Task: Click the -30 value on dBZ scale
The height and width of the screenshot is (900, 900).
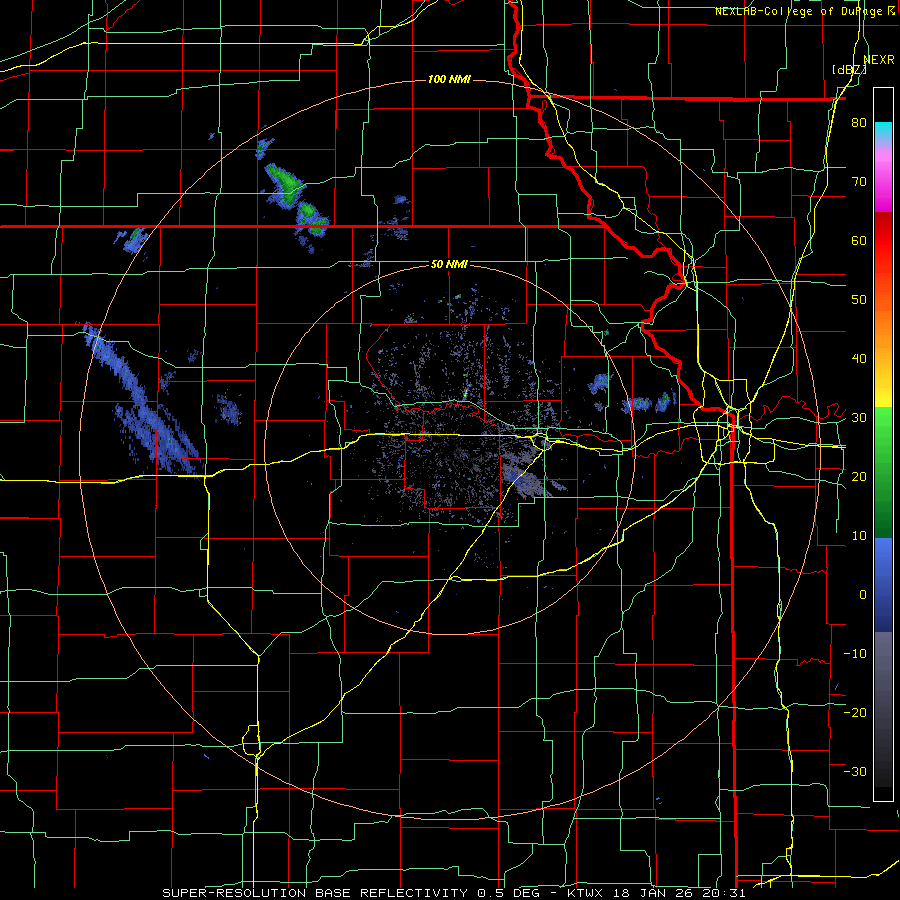Action: pyautogui.click(x=855, y=771)
